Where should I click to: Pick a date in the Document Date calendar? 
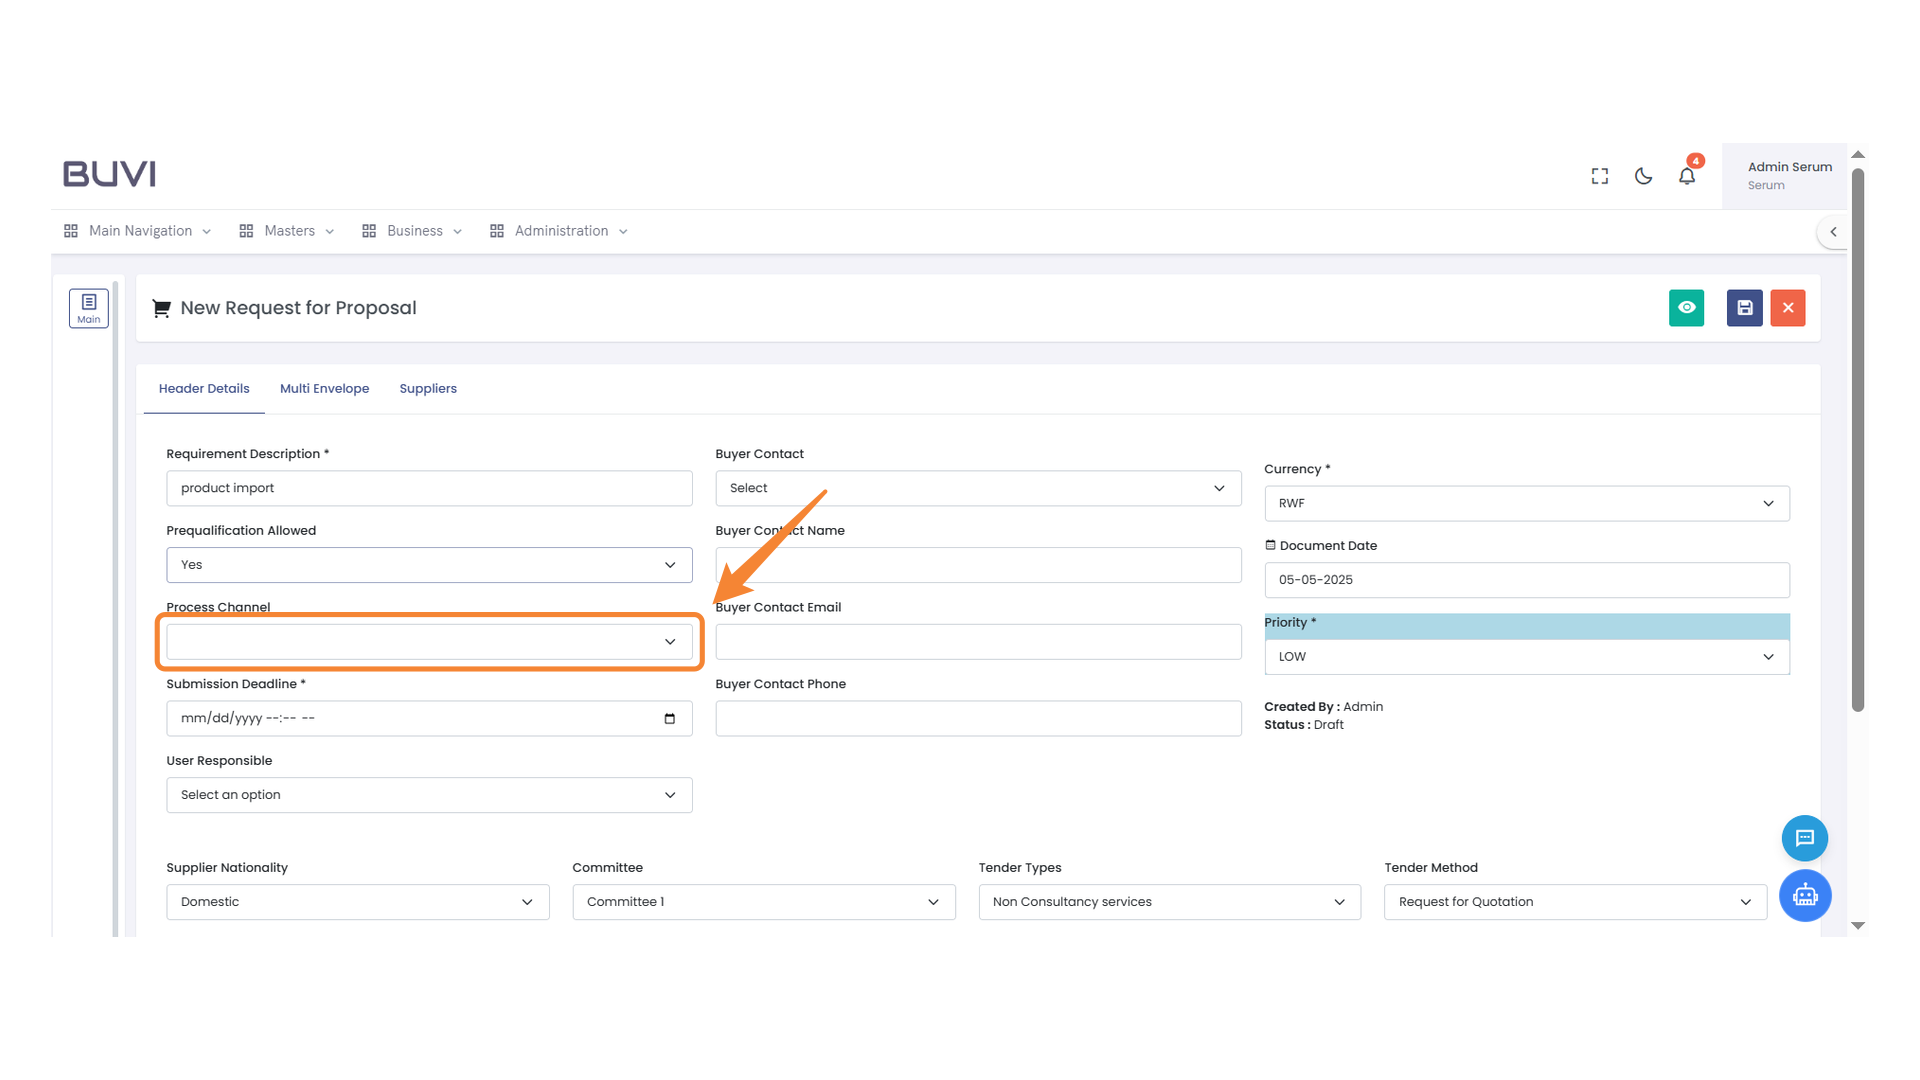coord(1526,580)
